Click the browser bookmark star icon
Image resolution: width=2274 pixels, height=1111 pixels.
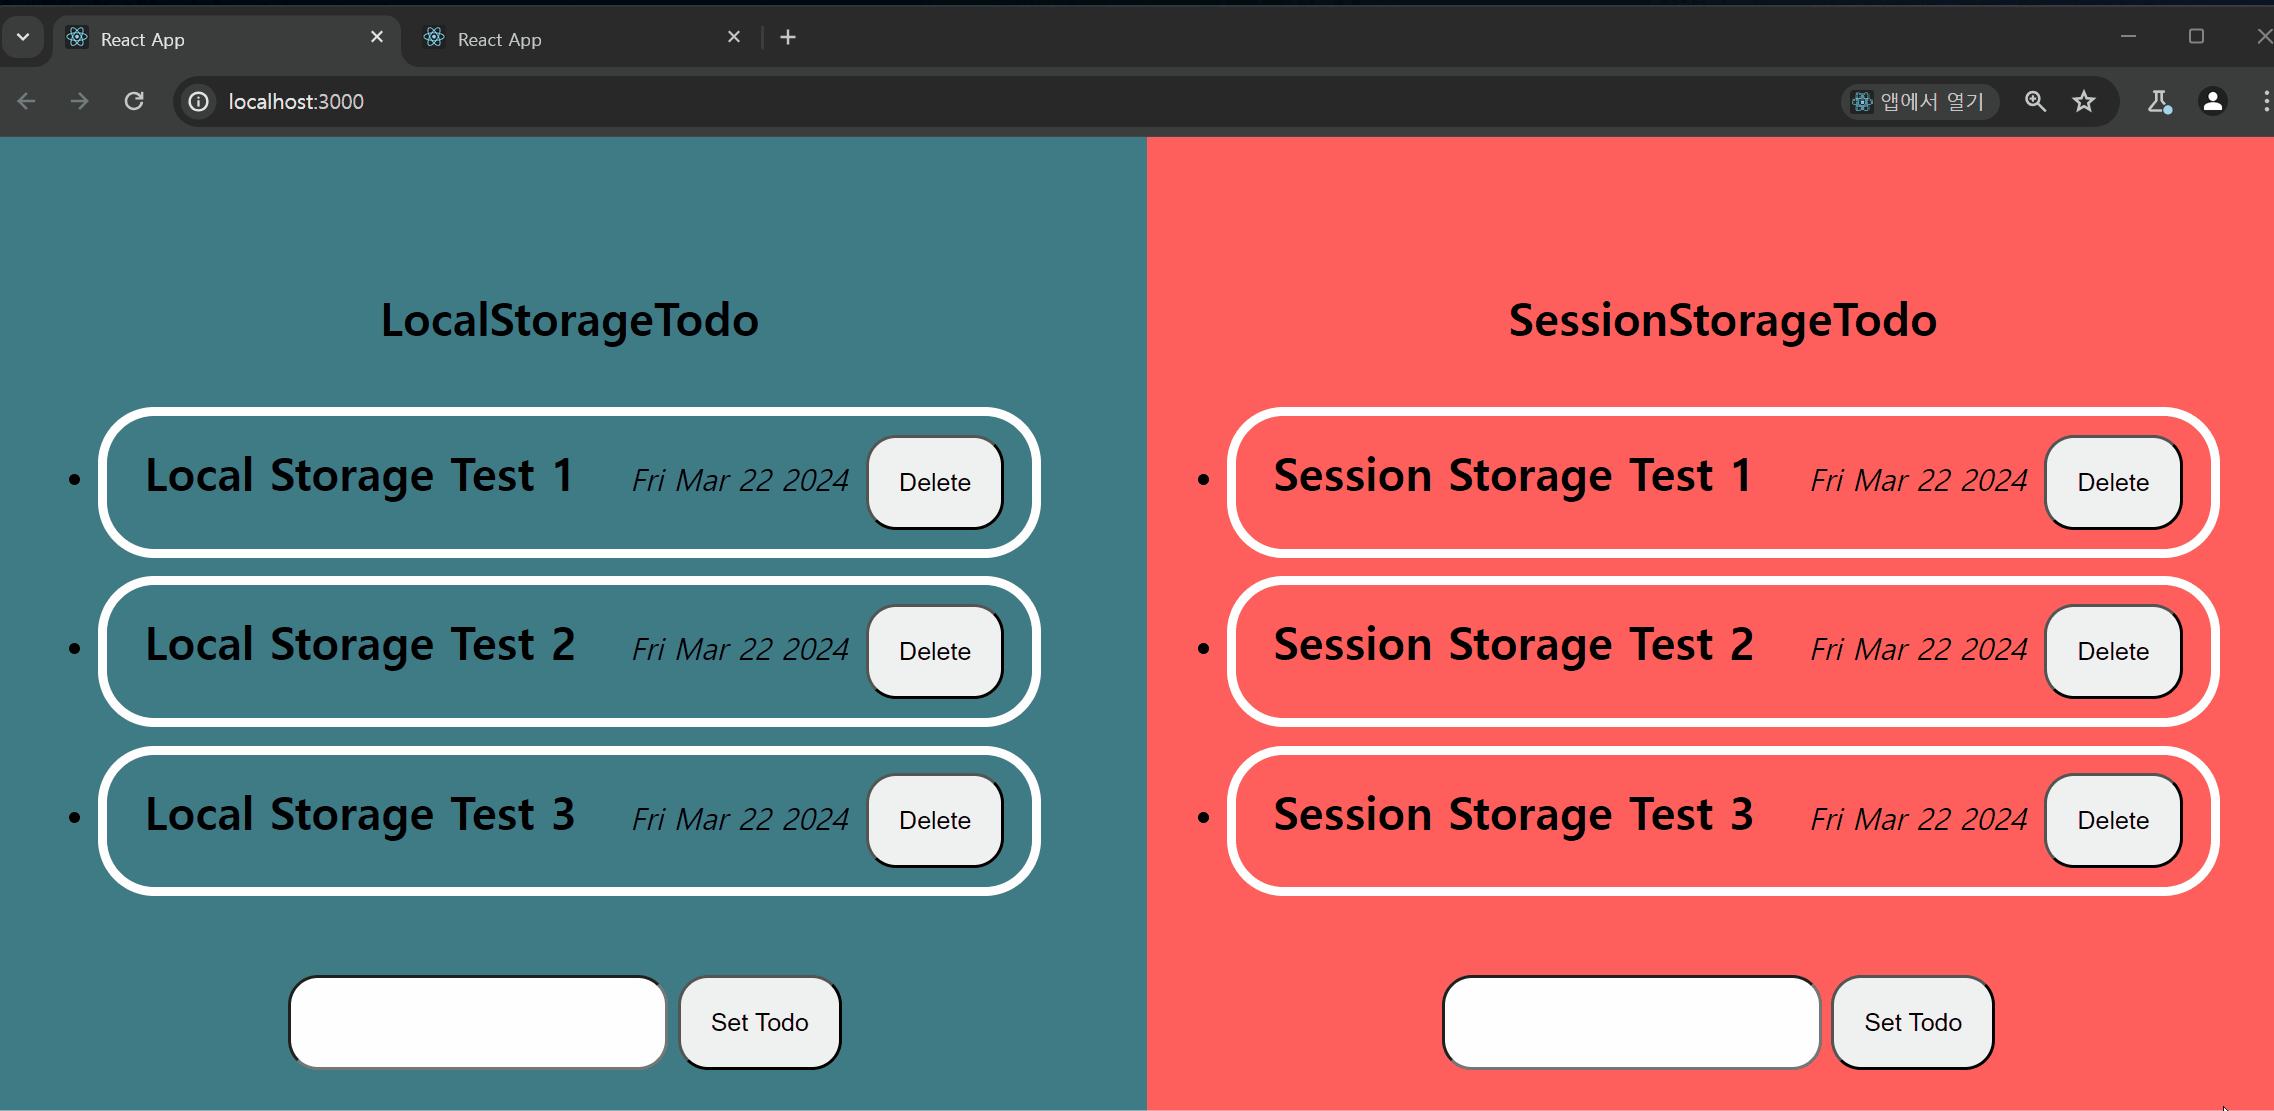[2085, 100]
